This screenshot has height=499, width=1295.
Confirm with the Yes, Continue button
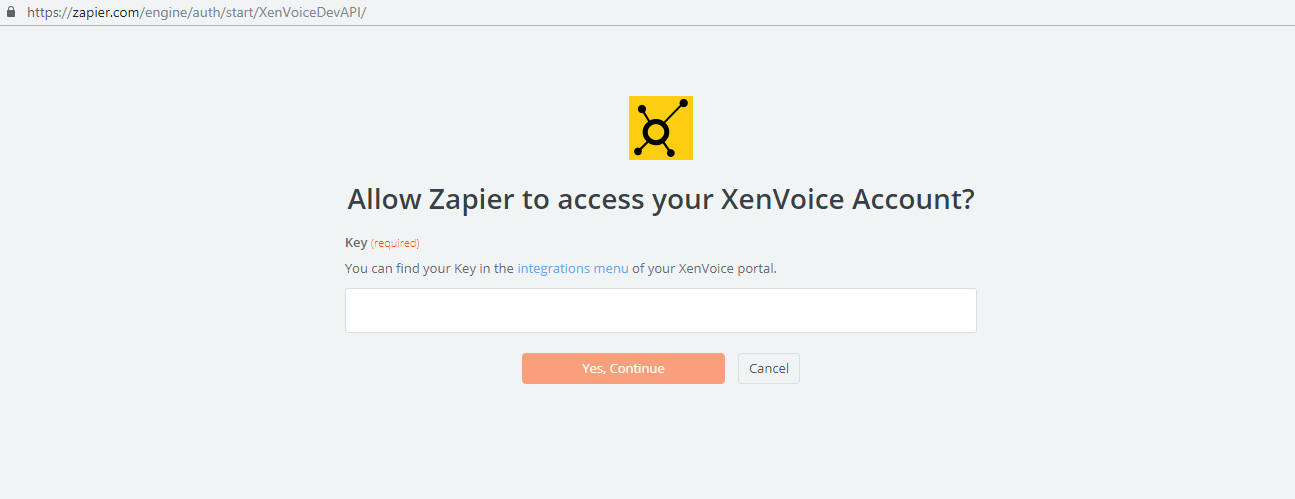[x=623, y=368]
